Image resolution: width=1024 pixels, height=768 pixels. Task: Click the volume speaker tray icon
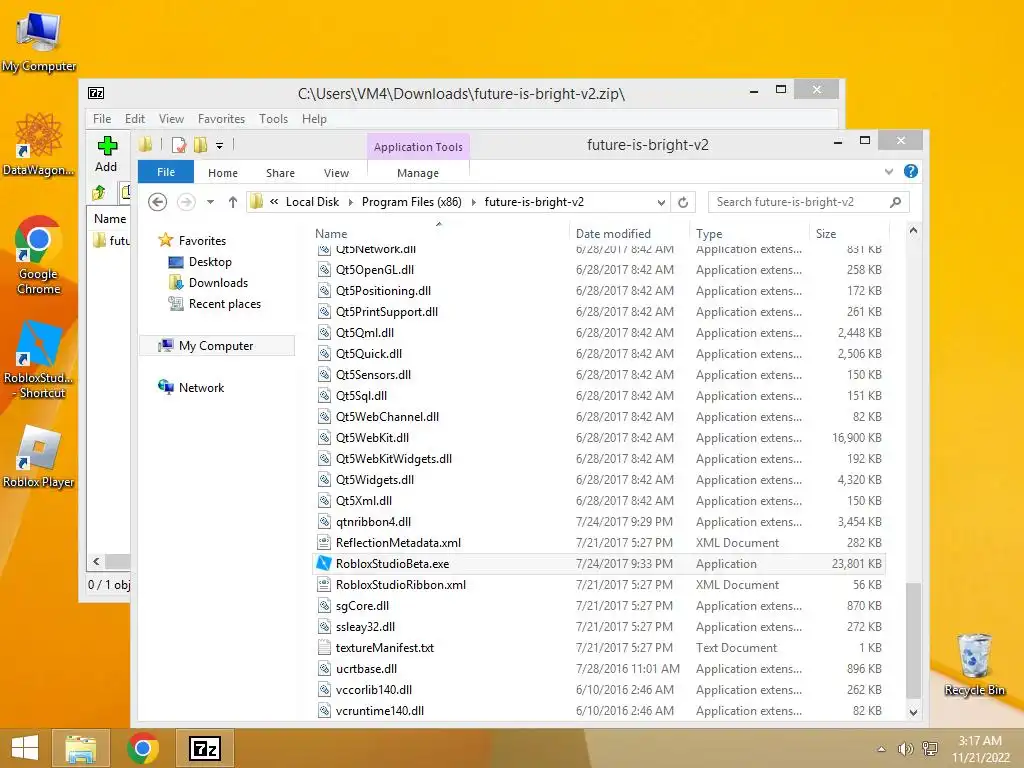(x=905, y=749)
